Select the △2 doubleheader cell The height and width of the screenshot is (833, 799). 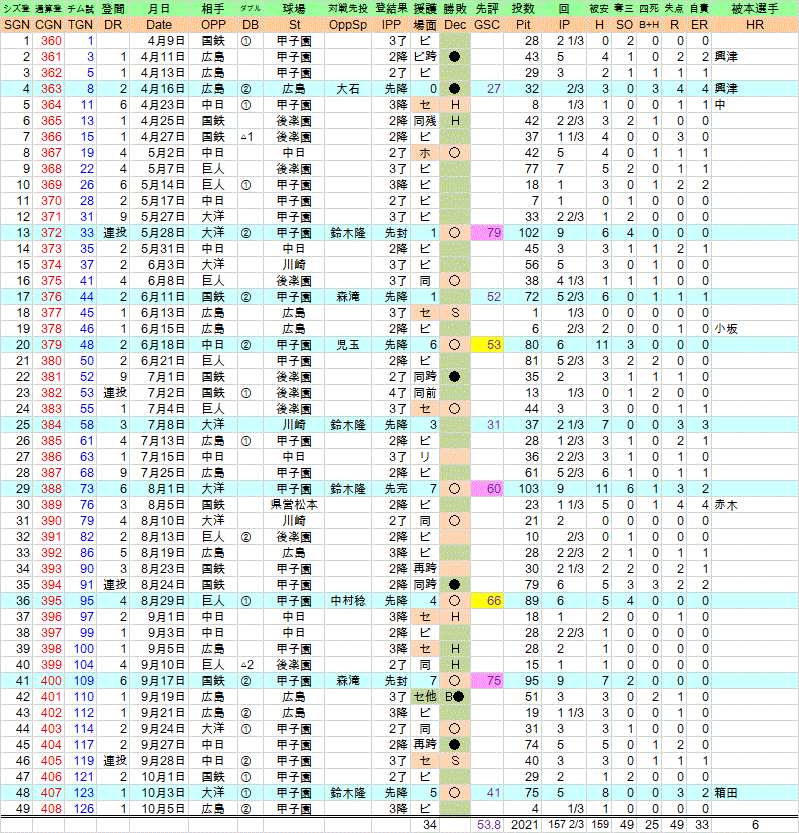pyautogui.click(x=247, y=665)
